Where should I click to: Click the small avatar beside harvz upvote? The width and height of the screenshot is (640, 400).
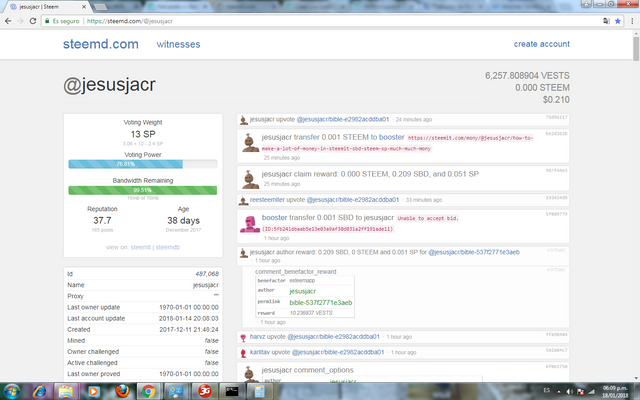pyautogui.click(x=243, y=338)
